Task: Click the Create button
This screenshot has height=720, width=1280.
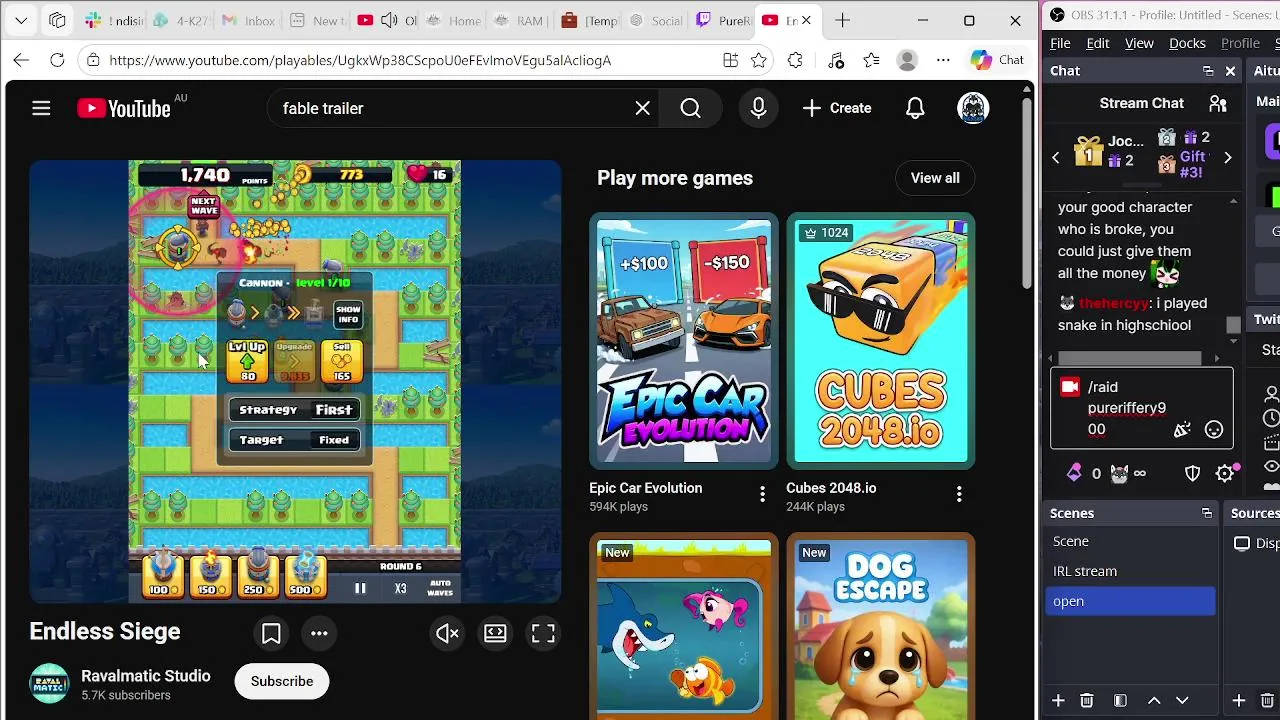Action: click(837, 108)
